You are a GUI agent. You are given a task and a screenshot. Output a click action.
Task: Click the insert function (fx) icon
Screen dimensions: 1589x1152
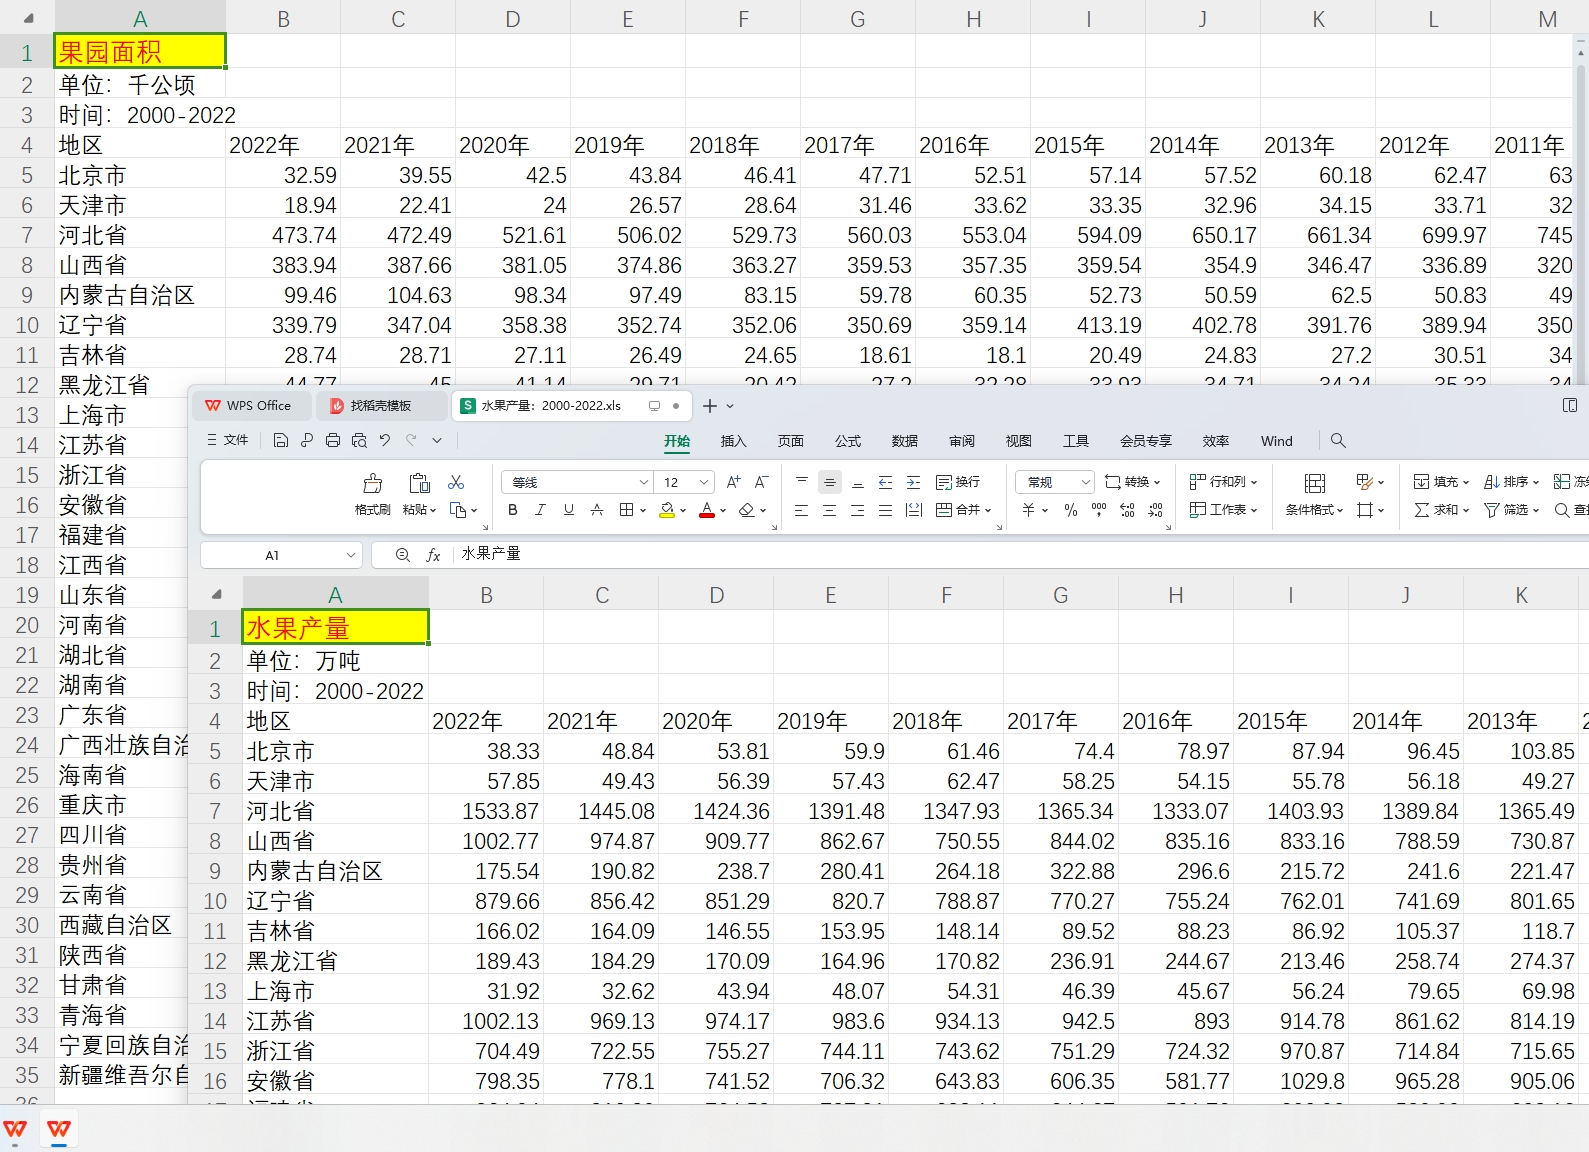pyautogui.click(x=433, y=555)
